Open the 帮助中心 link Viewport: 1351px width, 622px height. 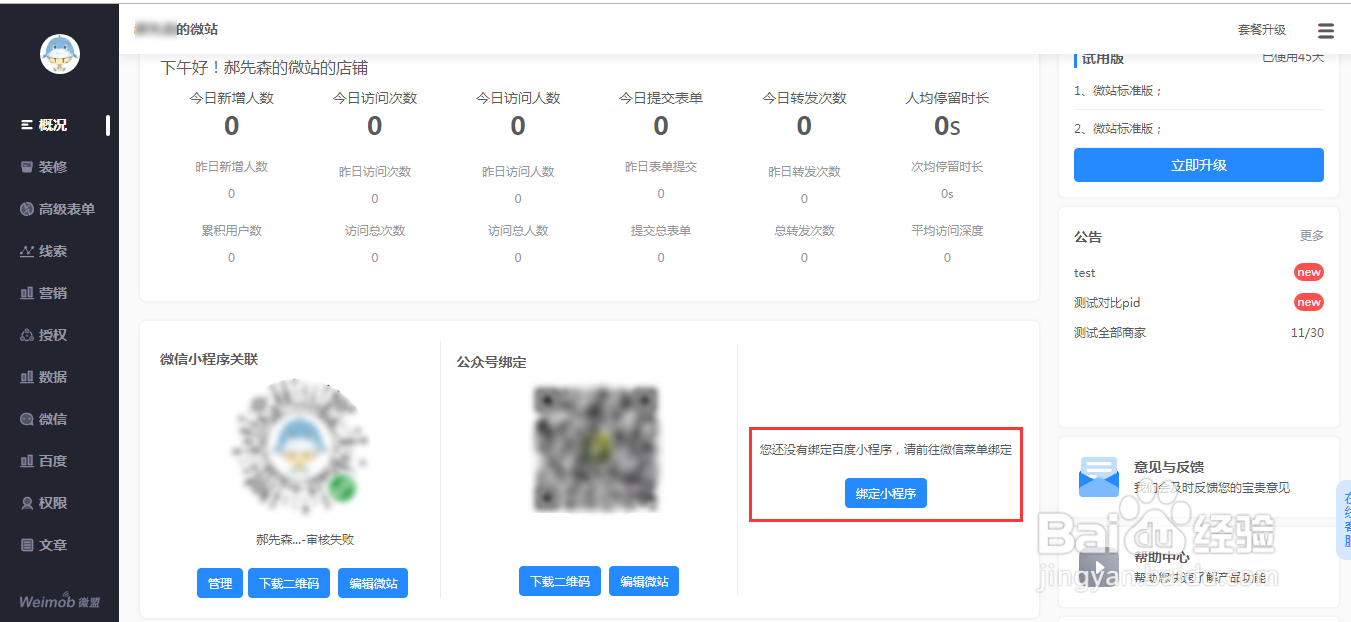[x=1162, y=558]
